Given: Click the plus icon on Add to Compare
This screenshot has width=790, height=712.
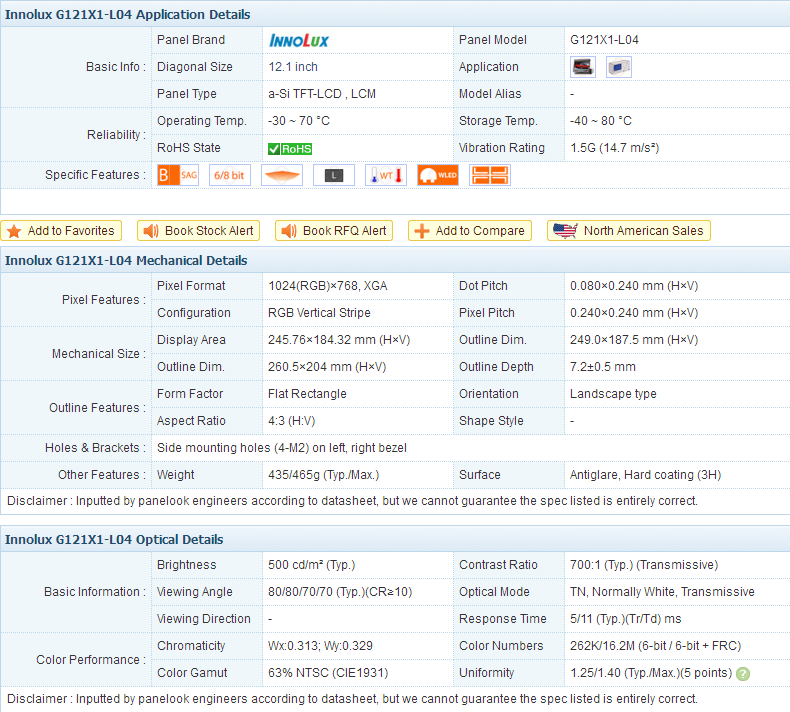Looking at the screenshot, I should (422, 231).
